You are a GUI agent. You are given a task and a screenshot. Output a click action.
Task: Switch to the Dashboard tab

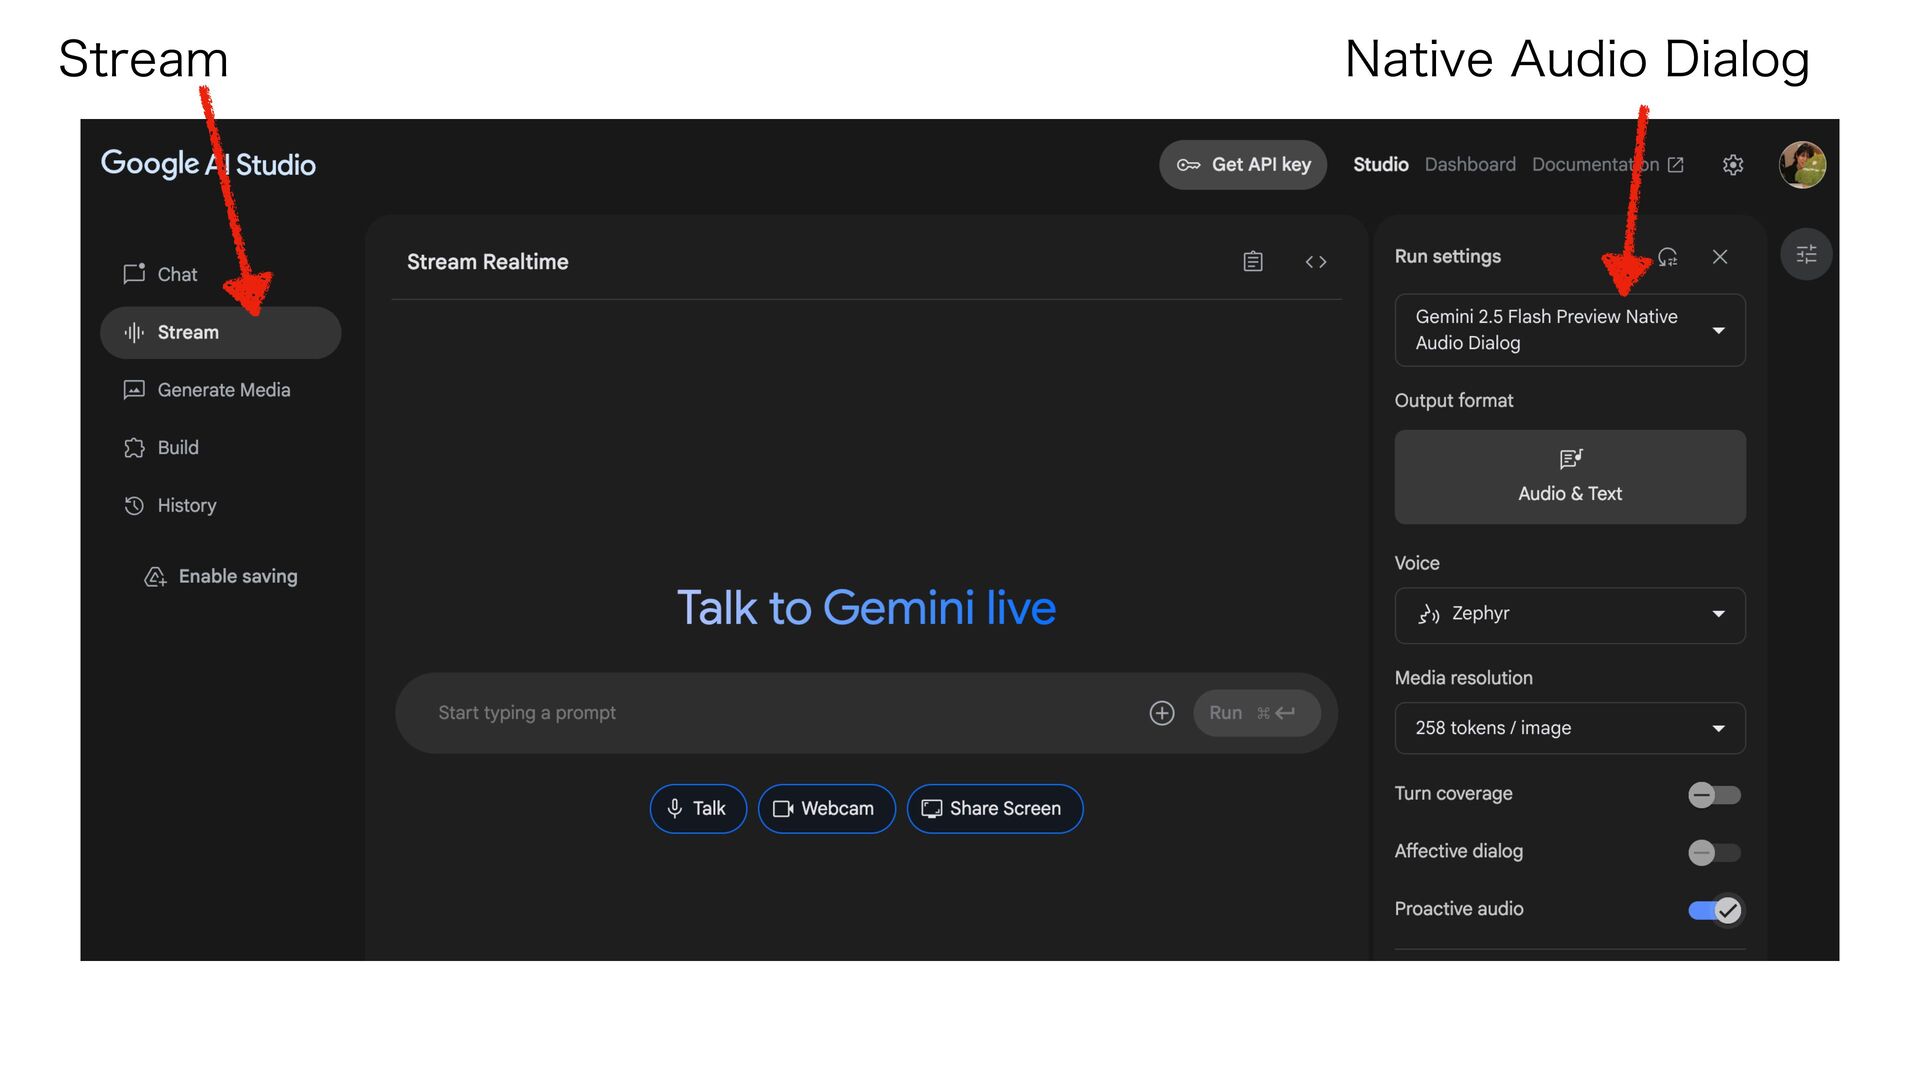(1469, 165)
